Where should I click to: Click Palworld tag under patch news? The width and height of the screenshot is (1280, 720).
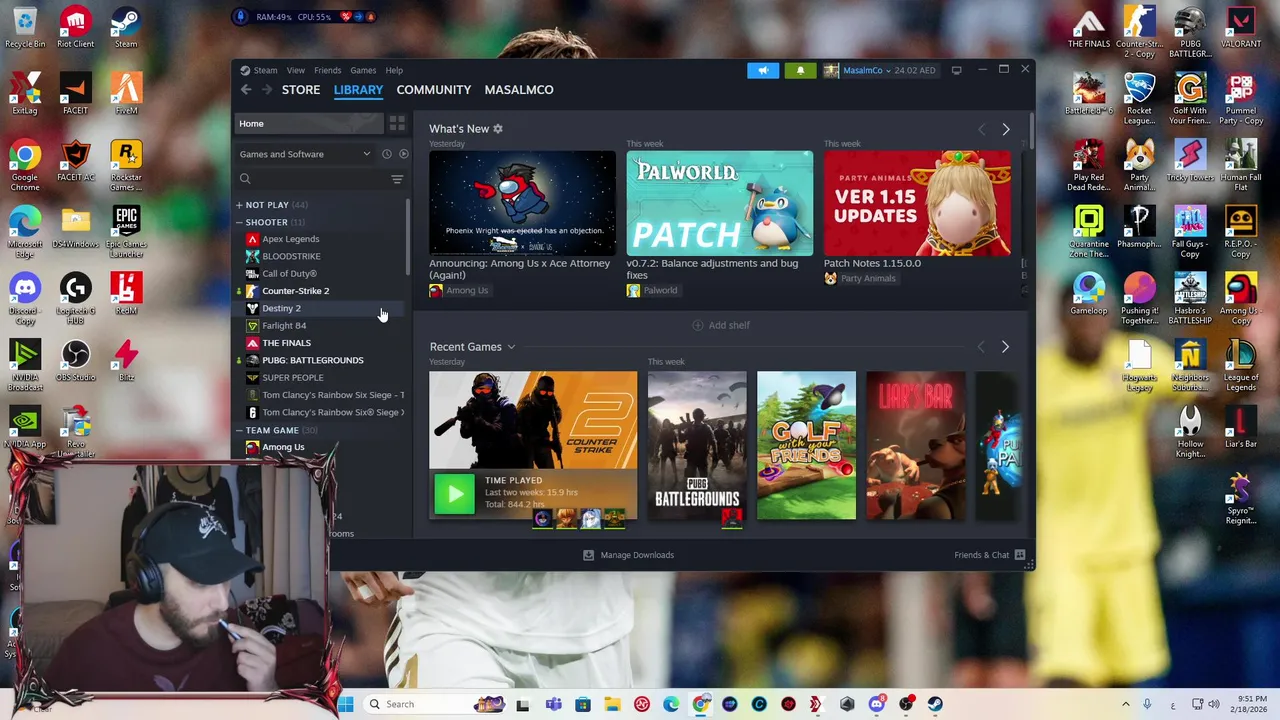[652, 290]
